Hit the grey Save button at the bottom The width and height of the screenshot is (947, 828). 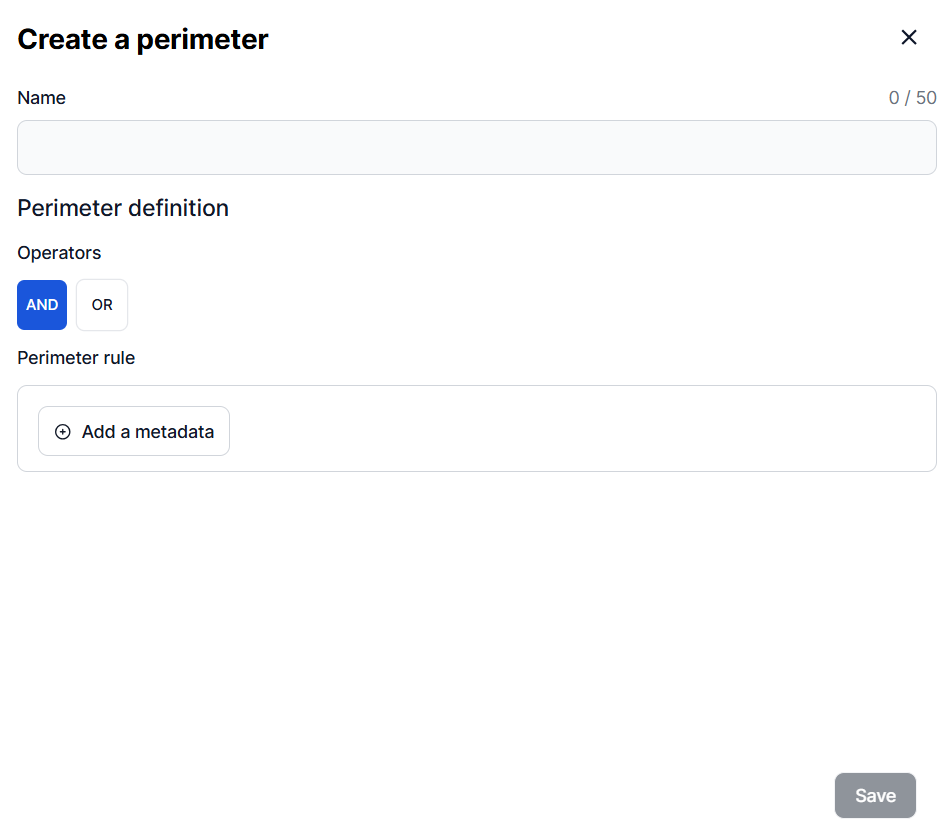(x=875, y=796)
